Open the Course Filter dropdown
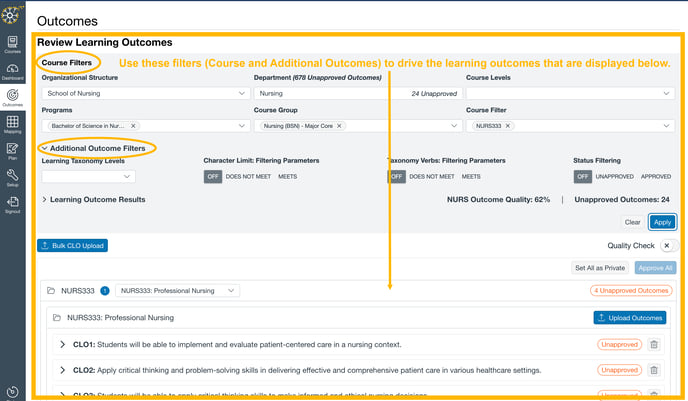The image size is (688, 401). 570,126
